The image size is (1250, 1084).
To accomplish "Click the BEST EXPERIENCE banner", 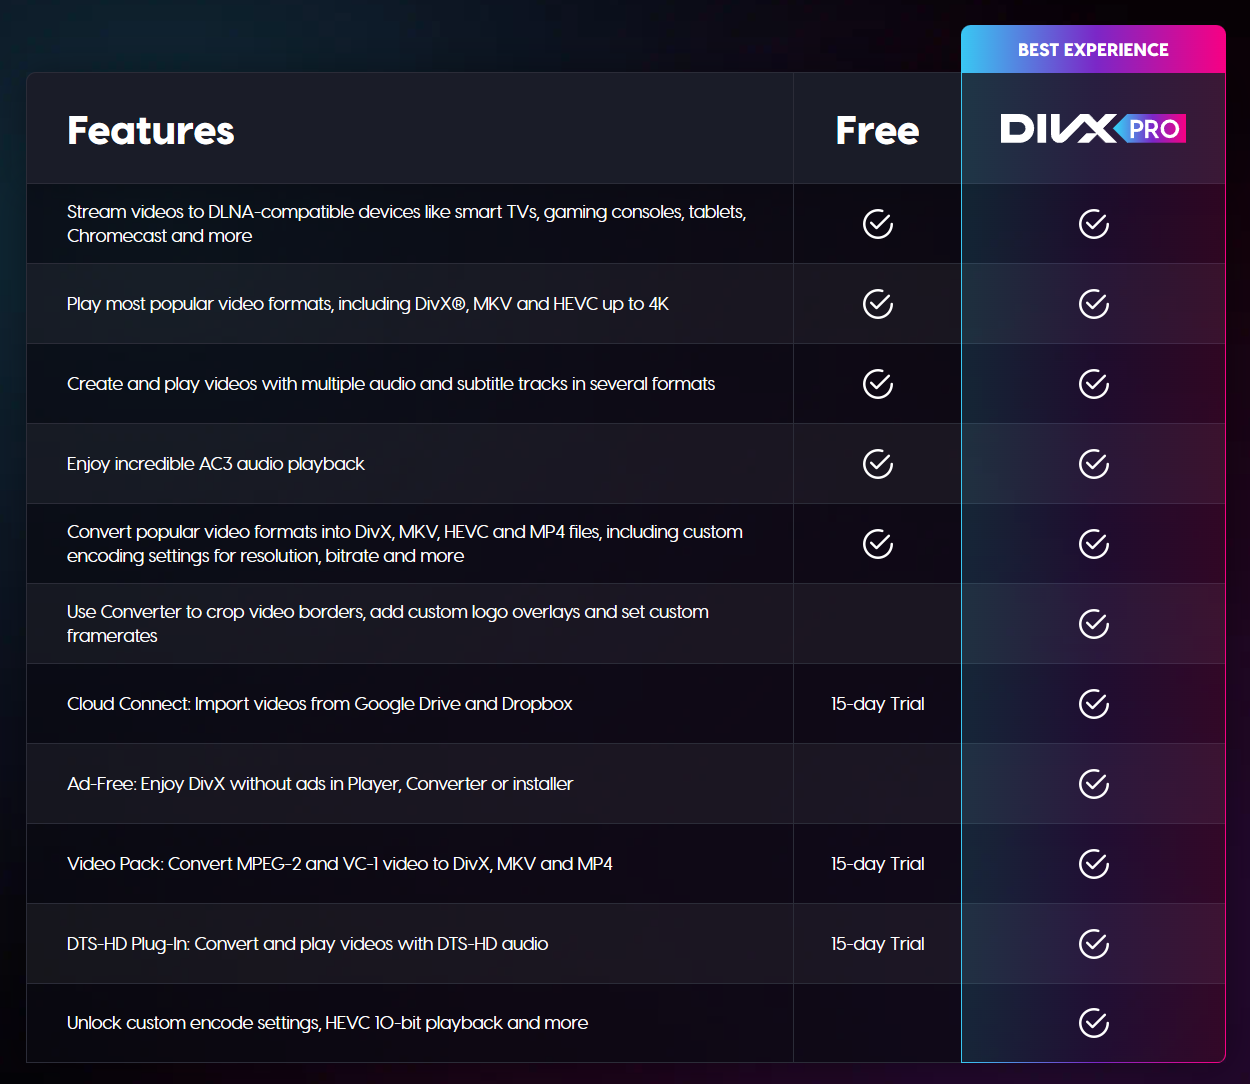I will point(1093,50).
